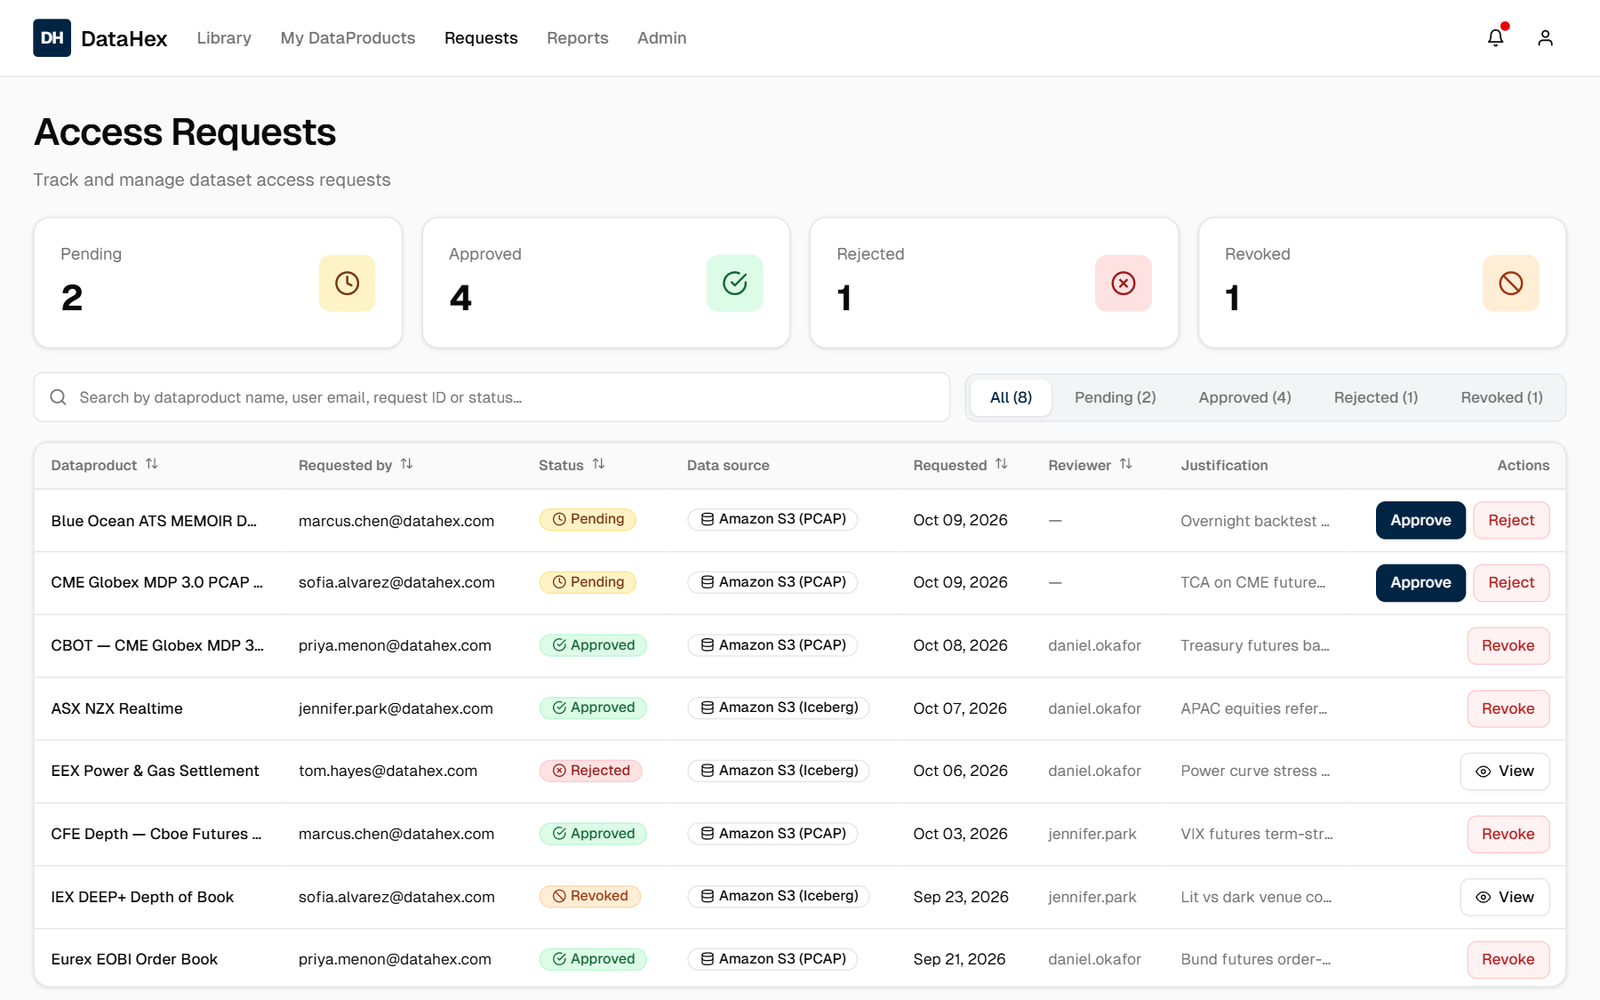Focus the request search field
Viewport: 1600px width, 1000px height.
492,397
